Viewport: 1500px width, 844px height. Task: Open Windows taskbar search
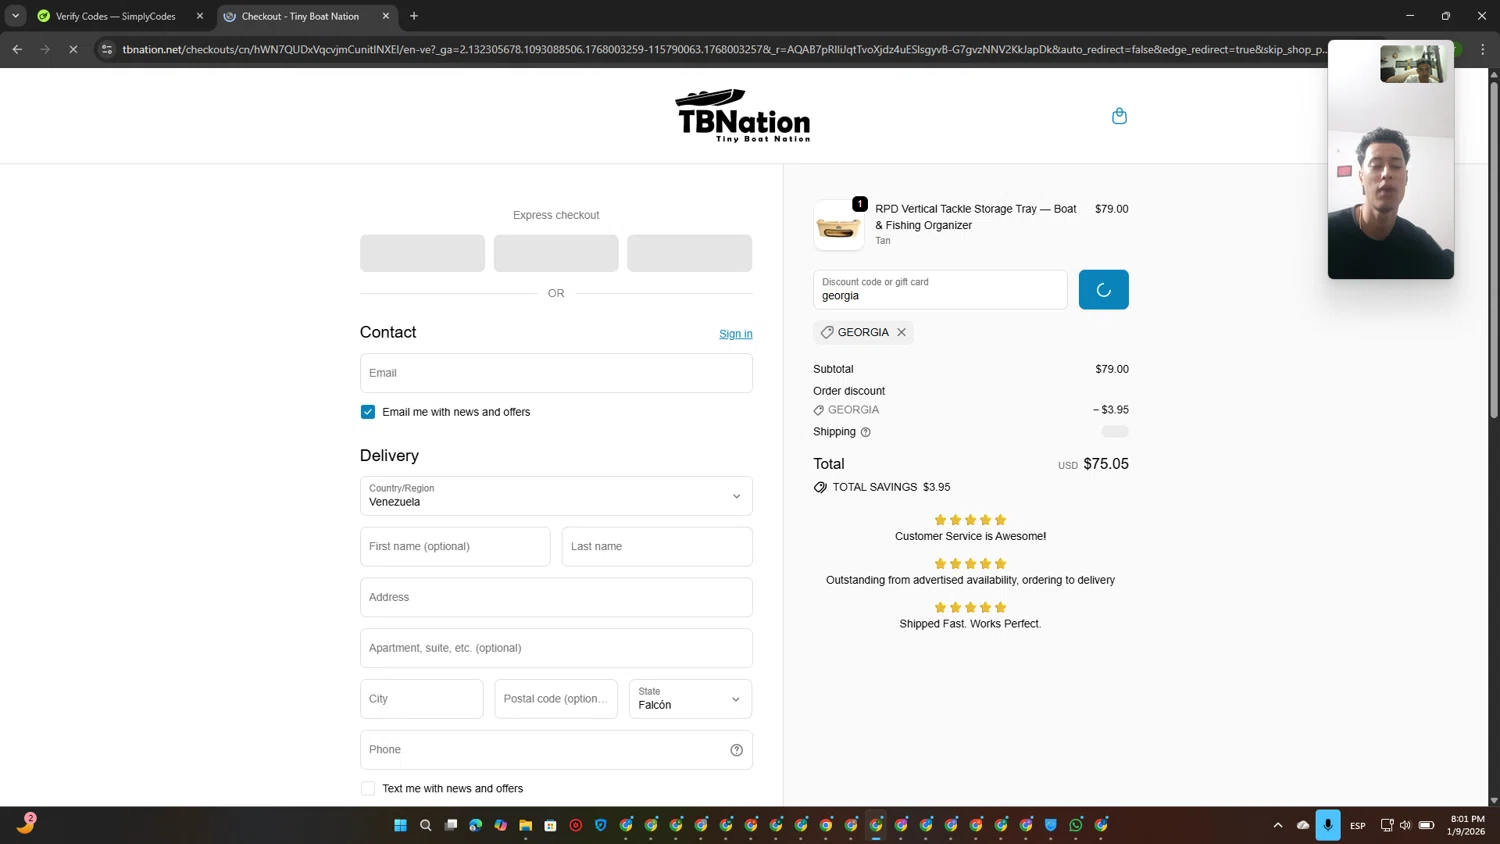pos(425,825)
